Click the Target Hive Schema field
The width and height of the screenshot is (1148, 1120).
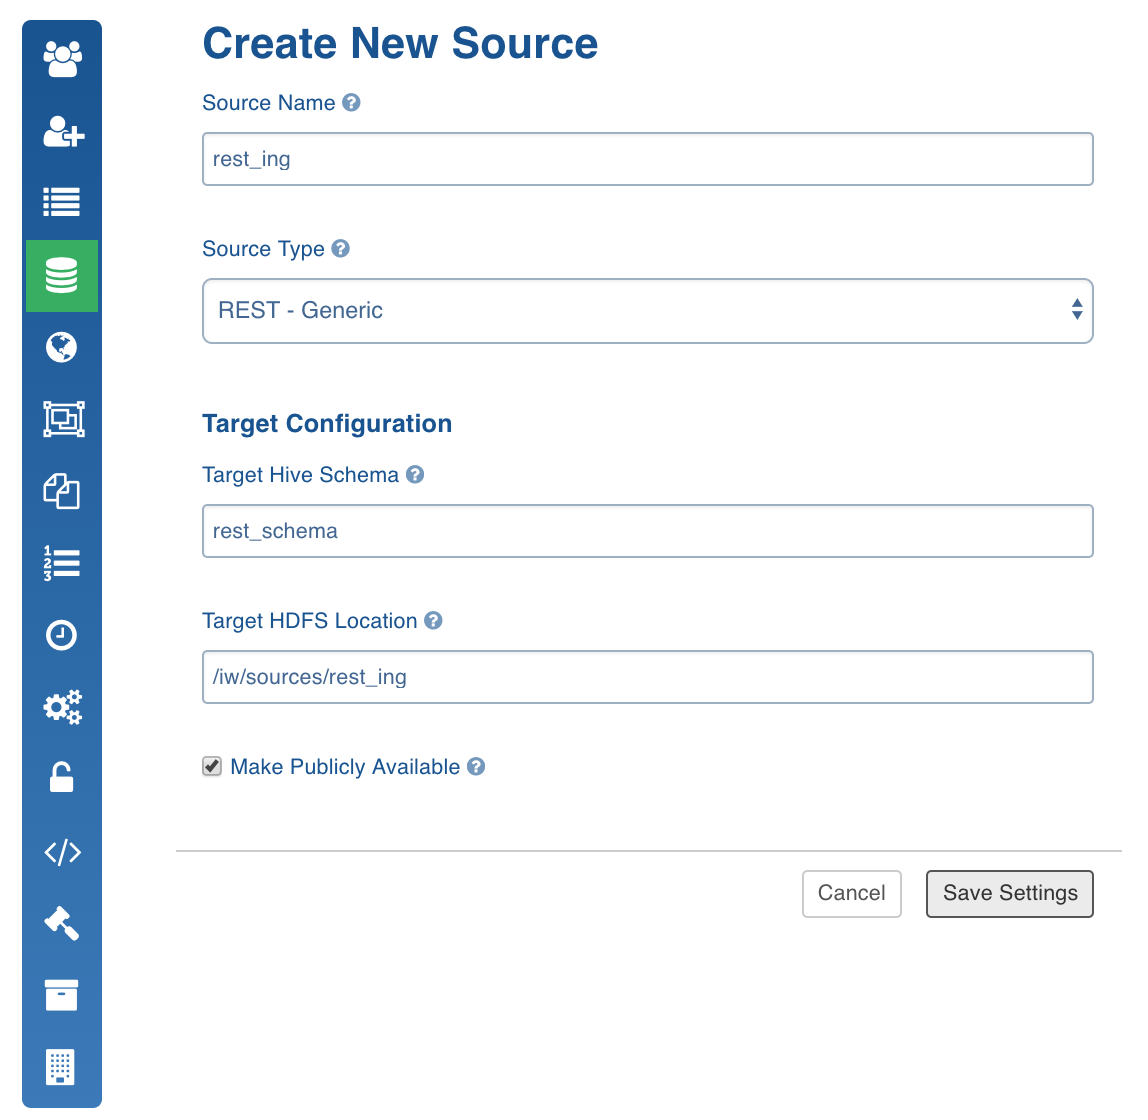[x=647, y=531]
